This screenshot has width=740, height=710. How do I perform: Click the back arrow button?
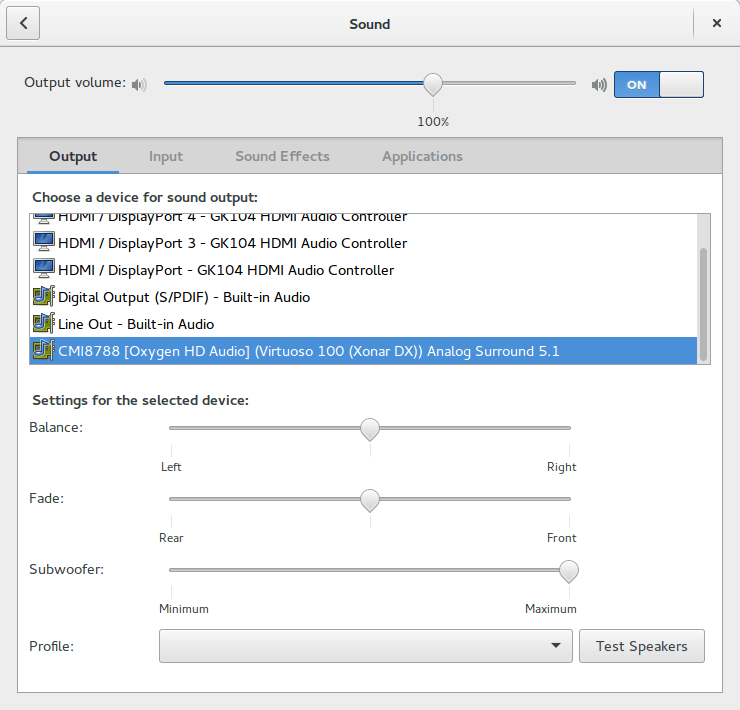[x=23, y=23]
